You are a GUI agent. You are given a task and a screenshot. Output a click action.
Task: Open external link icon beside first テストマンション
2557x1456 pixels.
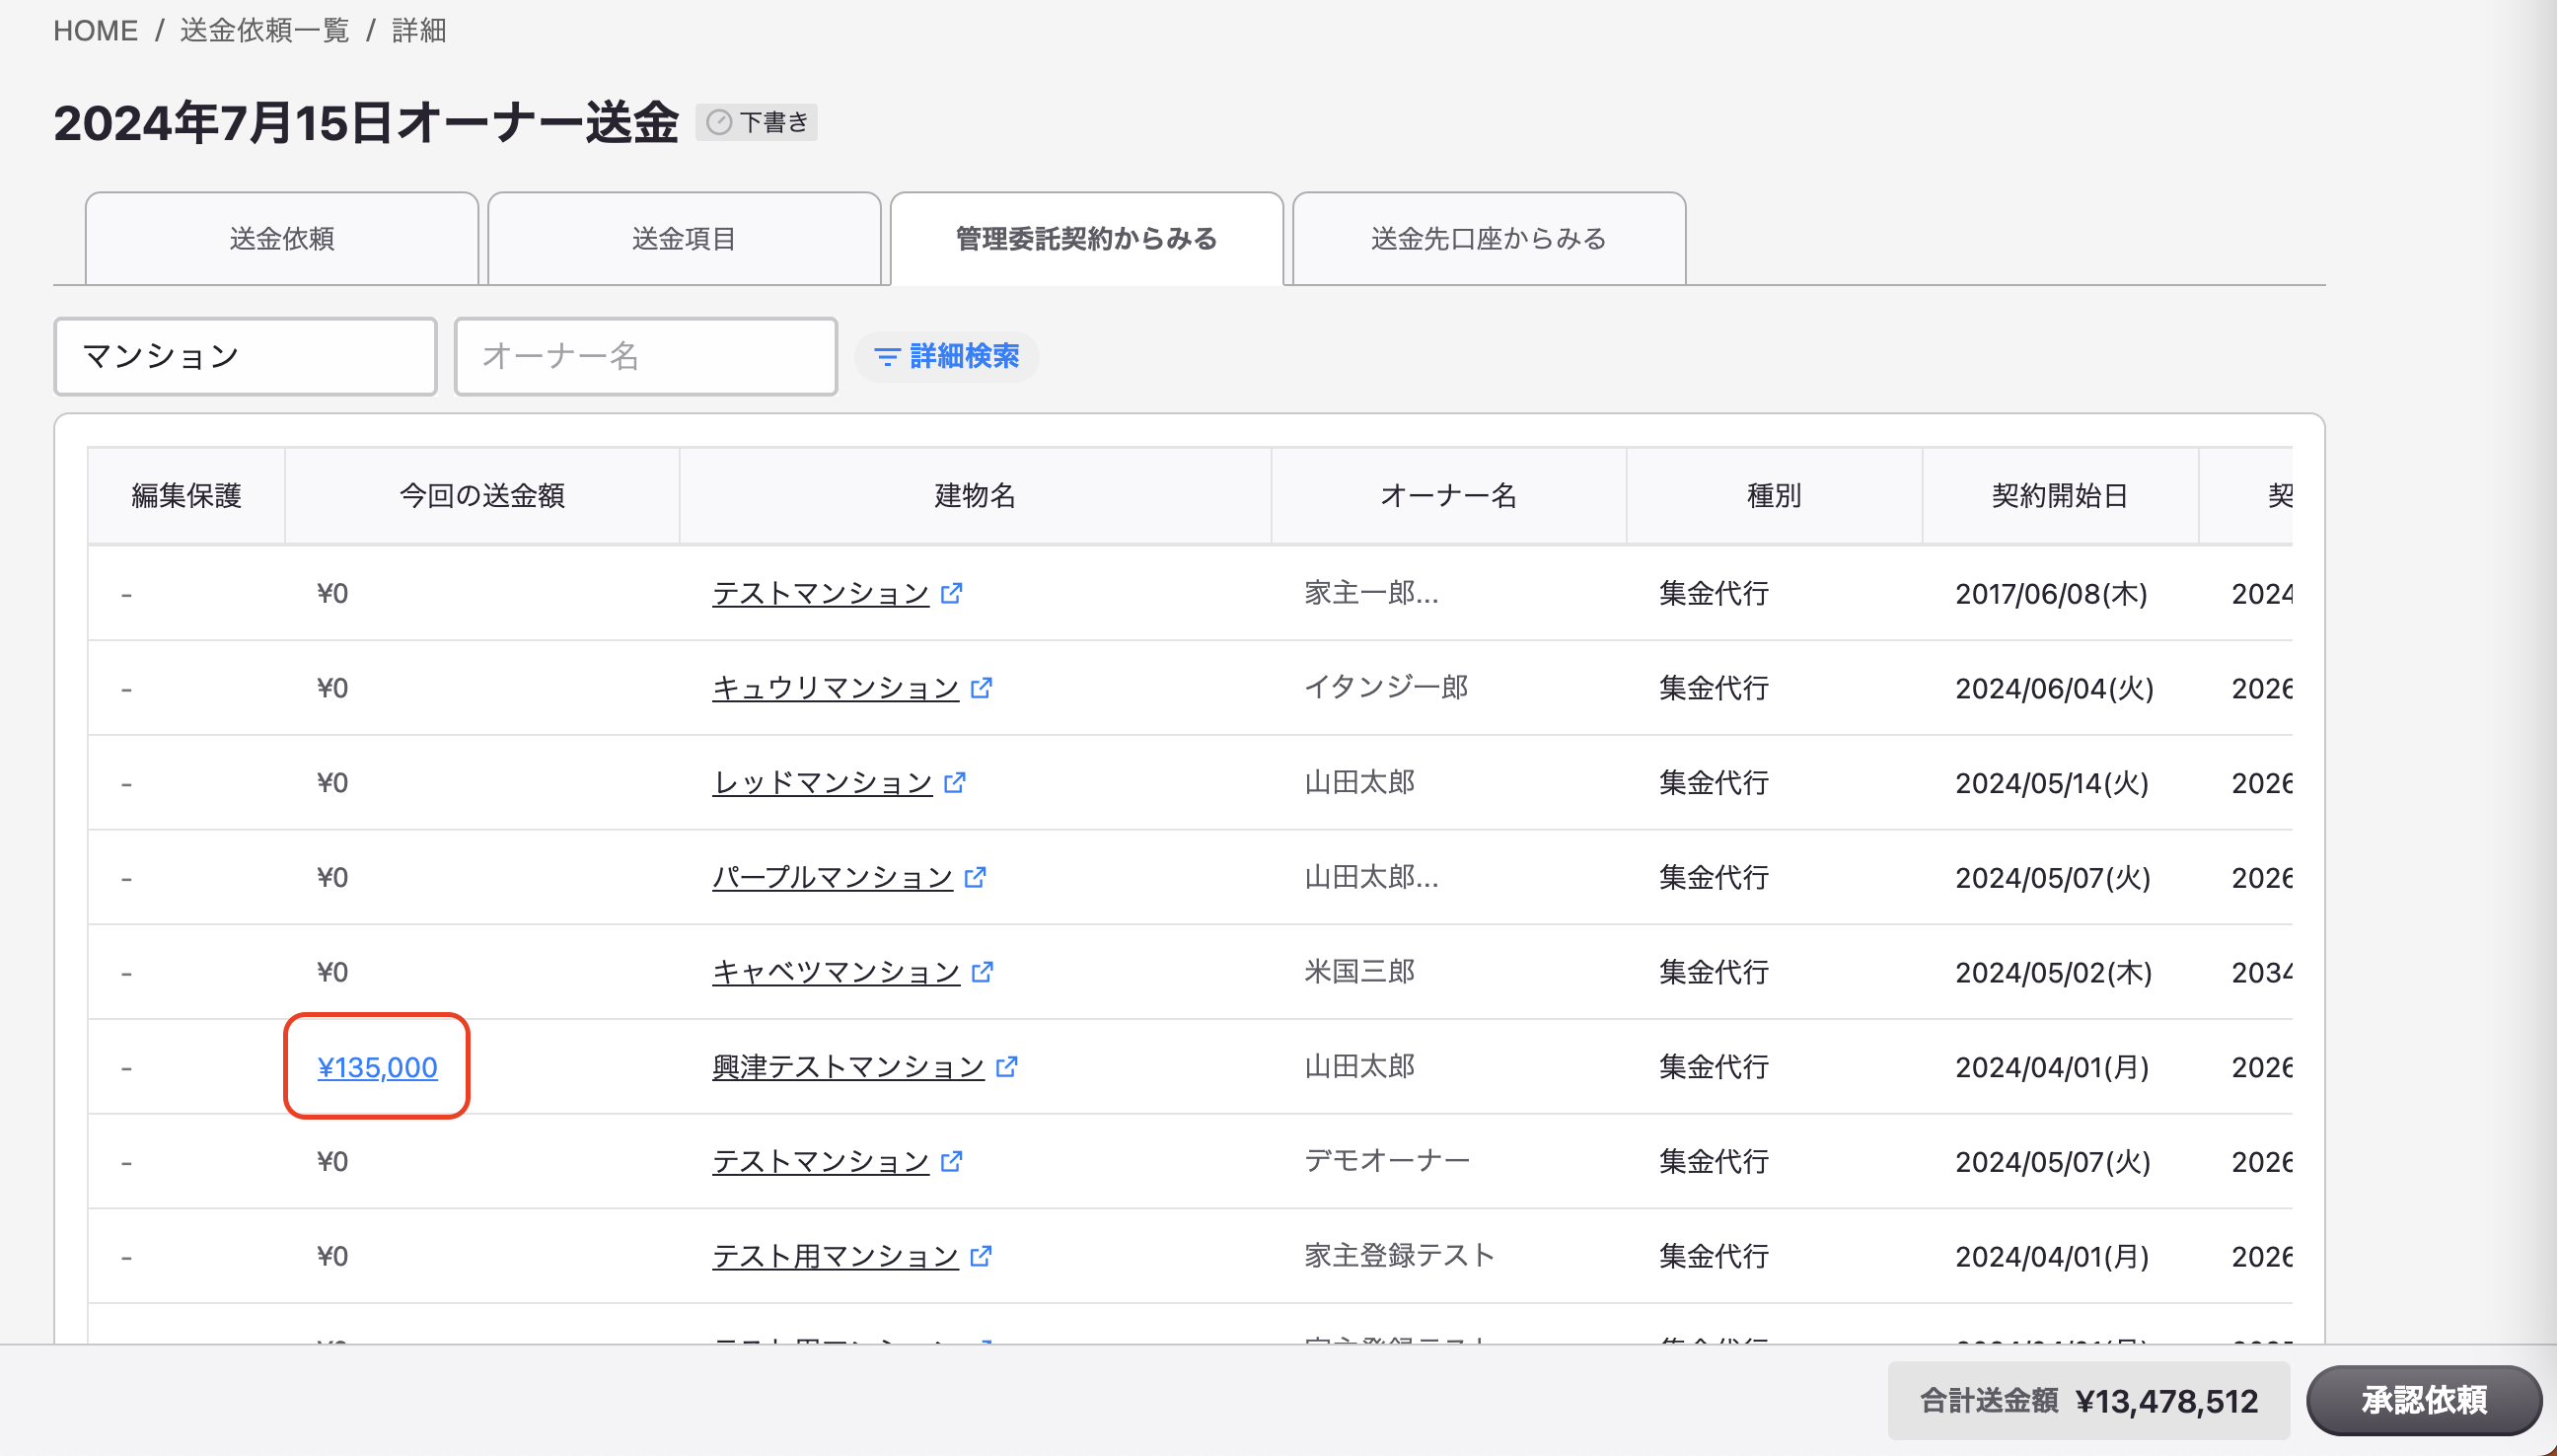click(951, 593)
